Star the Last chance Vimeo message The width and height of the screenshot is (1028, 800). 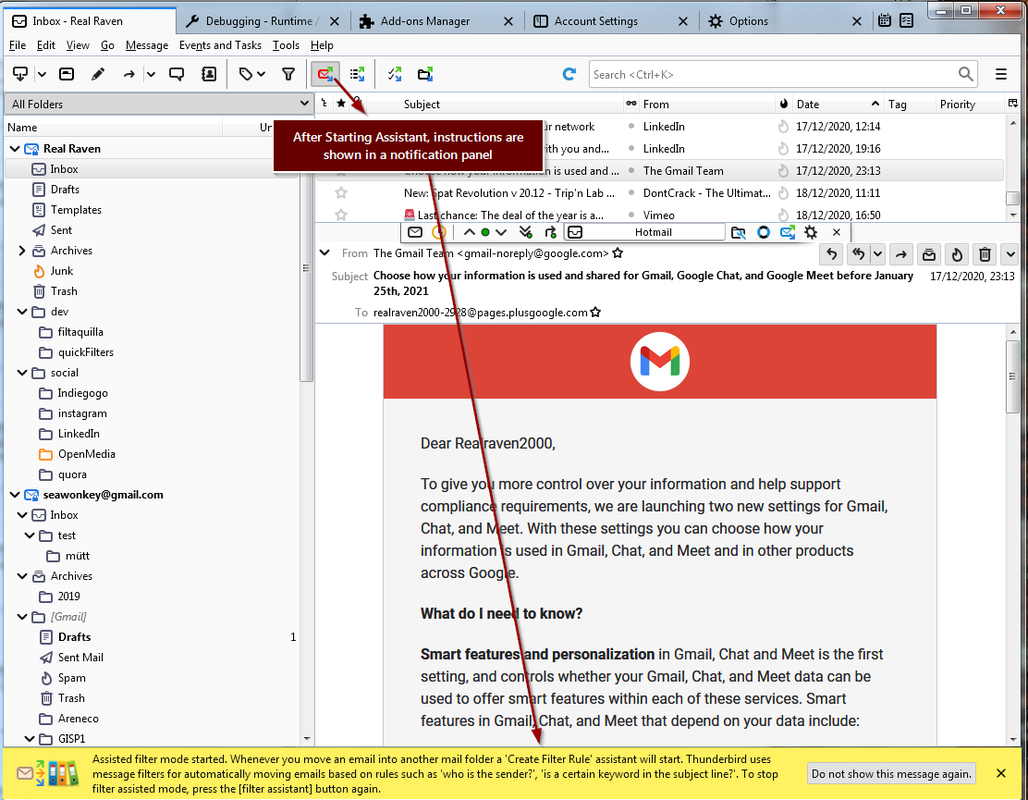point(341,214)
